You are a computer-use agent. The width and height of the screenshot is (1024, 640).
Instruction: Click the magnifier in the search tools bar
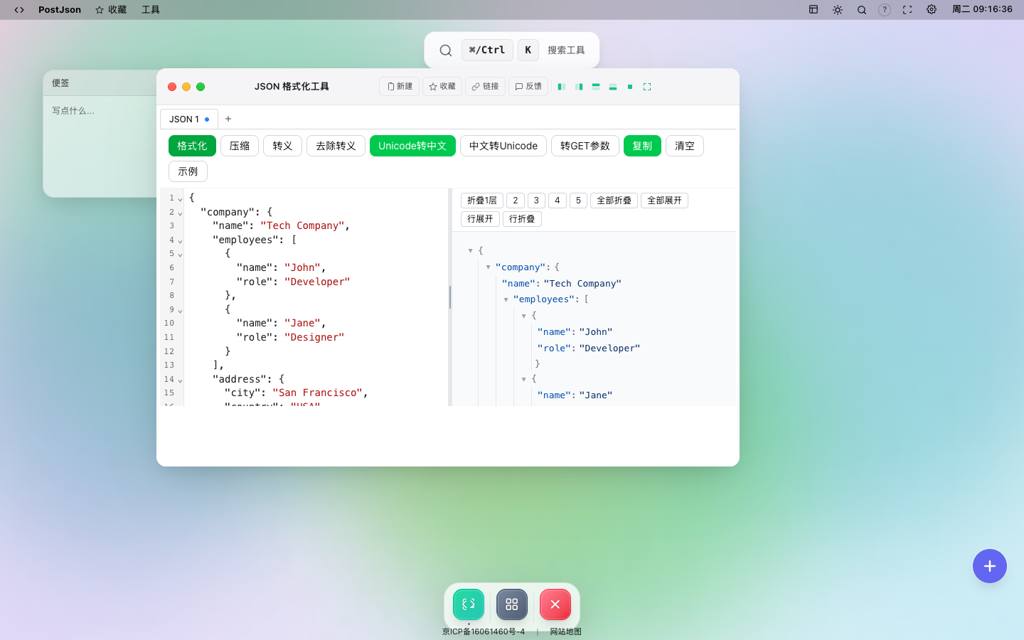pyautogui.click(x=445, y=50)
